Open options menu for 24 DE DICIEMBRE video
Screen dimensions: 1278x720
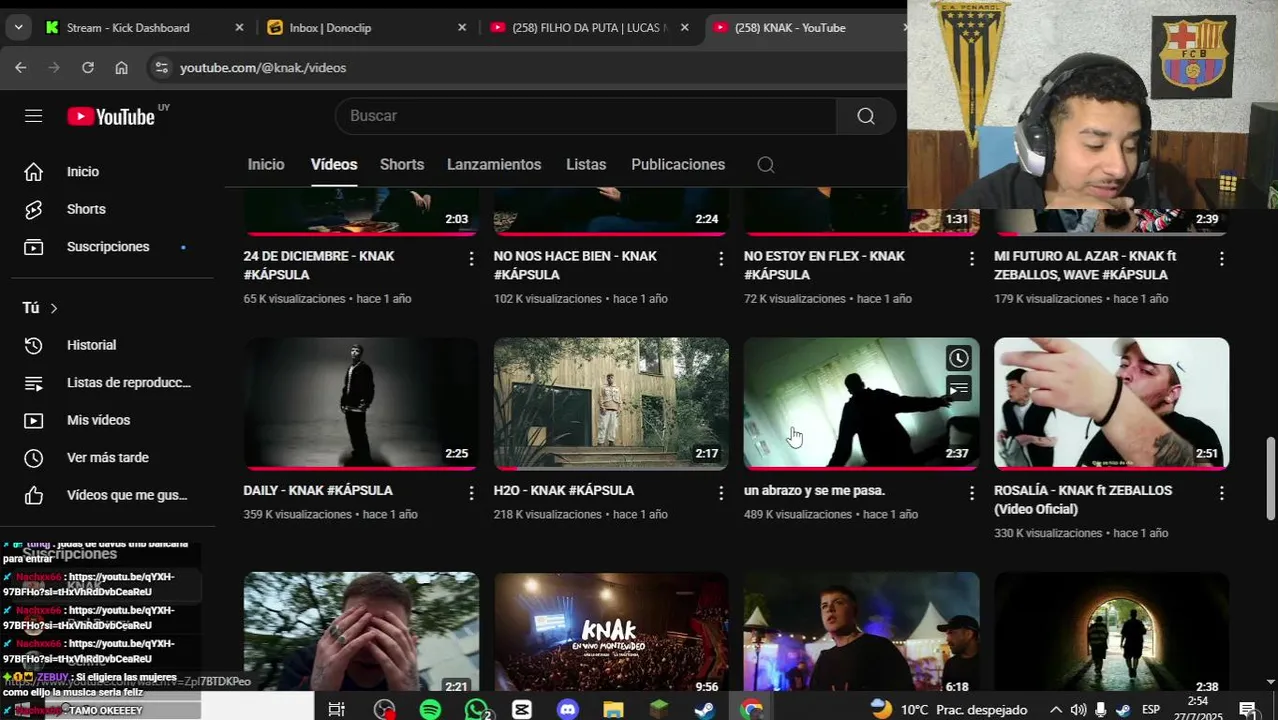click(471, 259)
